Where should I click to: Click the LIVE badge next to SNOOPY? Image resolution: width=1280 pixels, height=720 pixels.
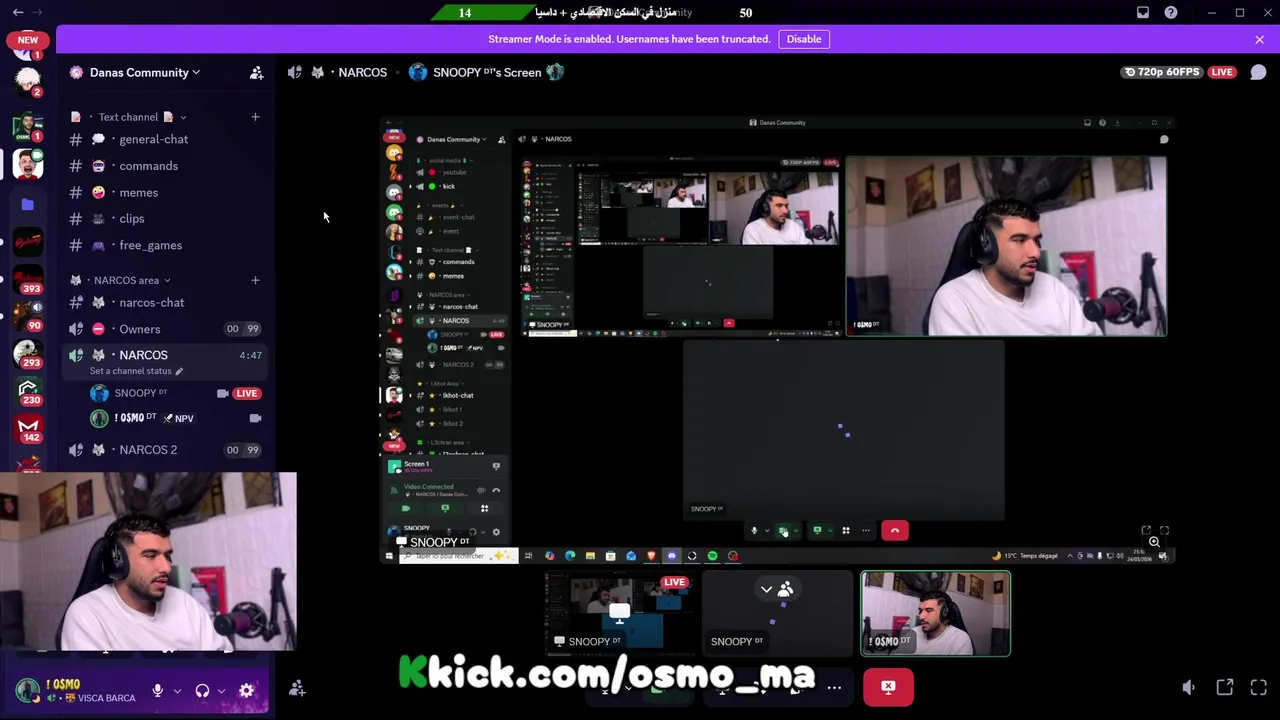[x=247, y=393]
